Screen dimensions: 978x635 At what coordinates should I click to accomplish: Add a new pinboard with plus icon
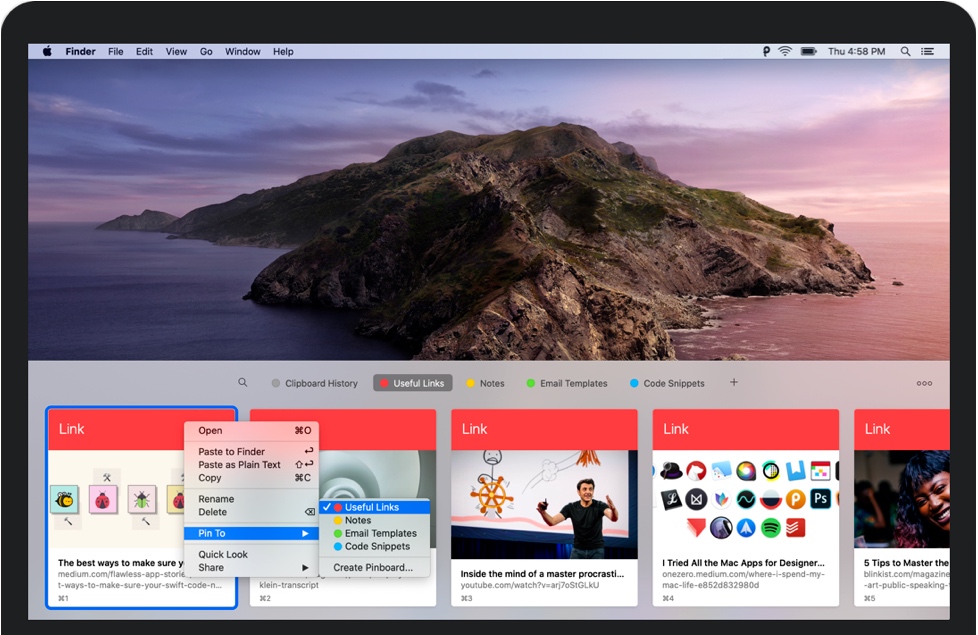click(733, 383)
